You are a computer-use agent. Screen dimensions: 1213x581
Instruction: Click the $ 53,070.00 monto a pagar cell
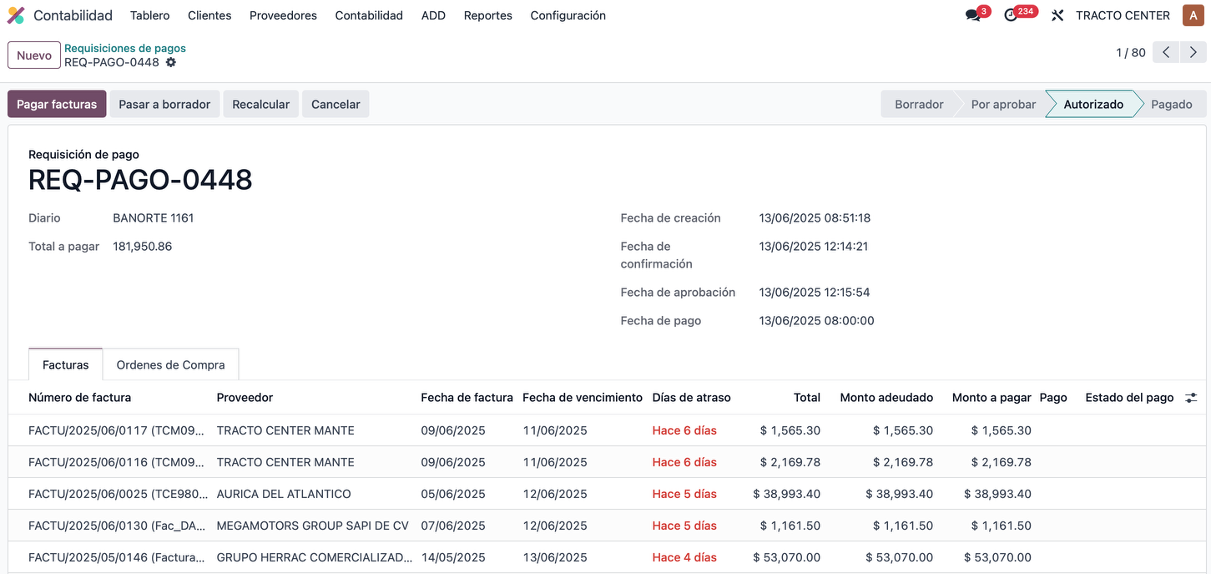tap(998, 558)
